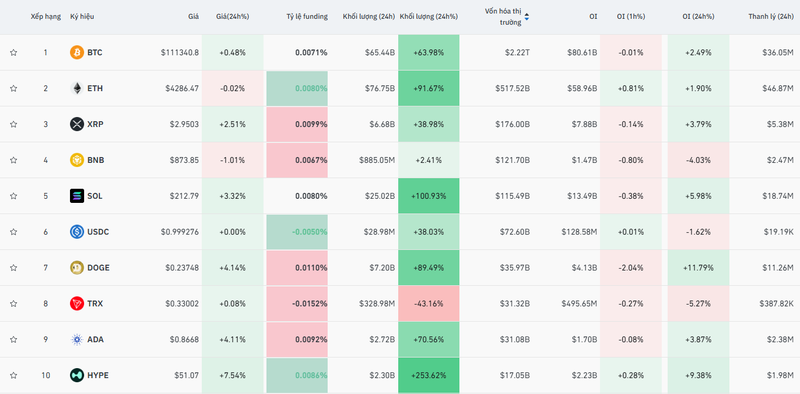Toggle favorite star for BTC row
The width and height of the screenshot is (800, 394).
(x=13, y=53)
